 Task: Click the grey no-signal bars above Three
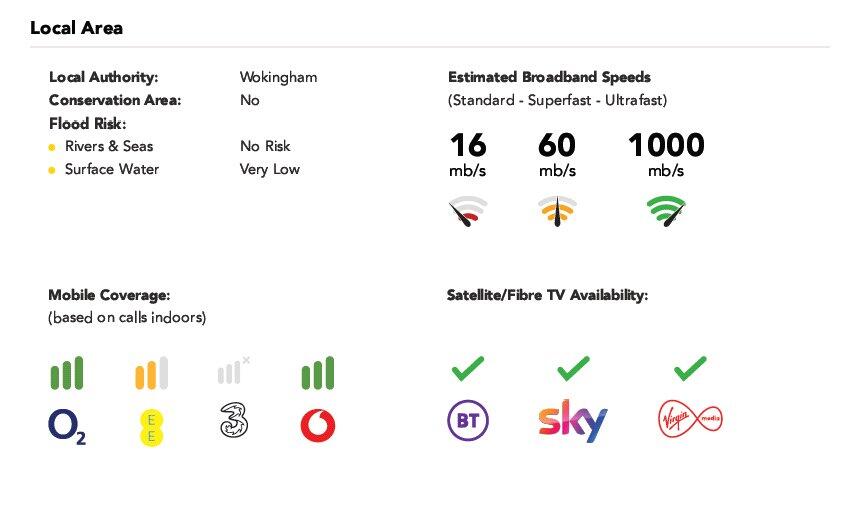click(233, 371)
